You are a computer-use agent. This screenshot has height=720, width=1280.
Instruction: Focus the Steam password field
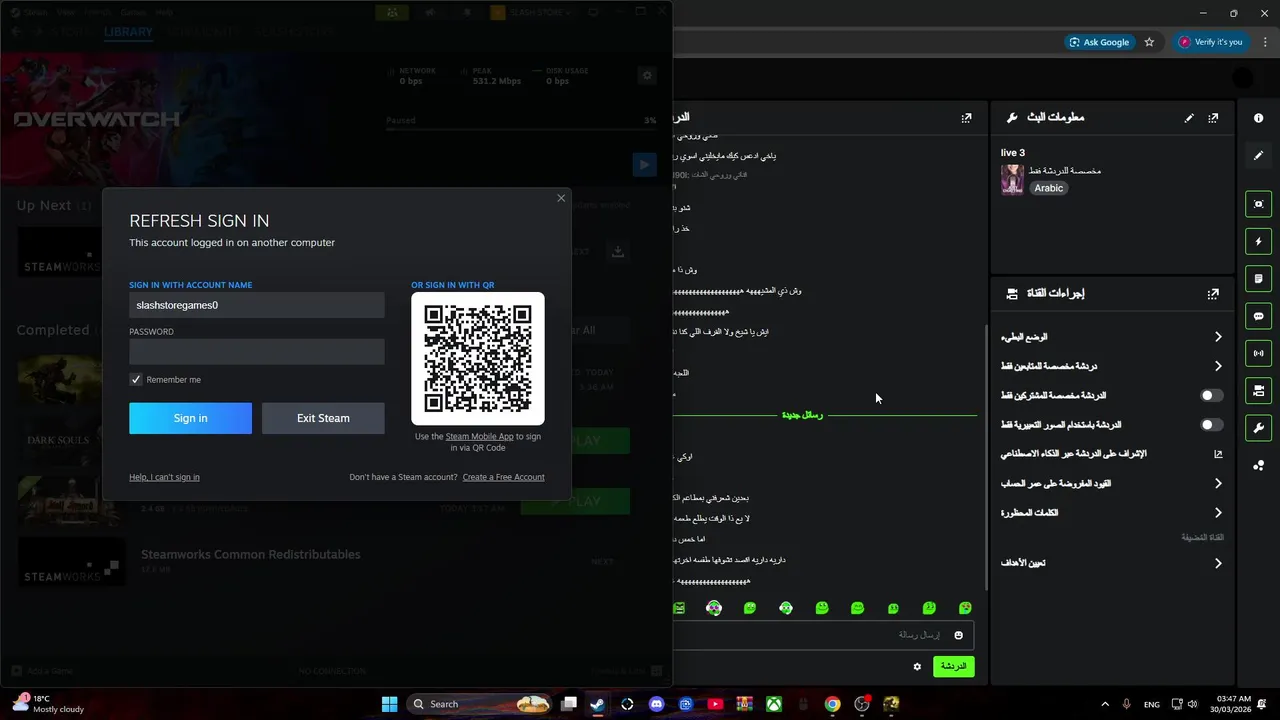point(257,351)
